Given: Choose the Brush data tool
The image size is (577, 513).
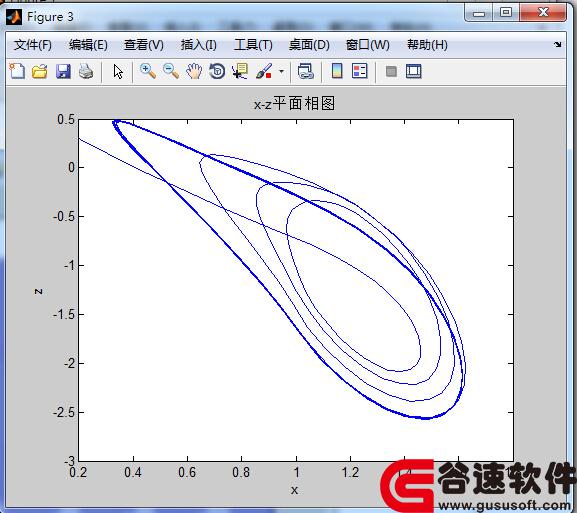Looking at the screenshot, I should 264,71.
